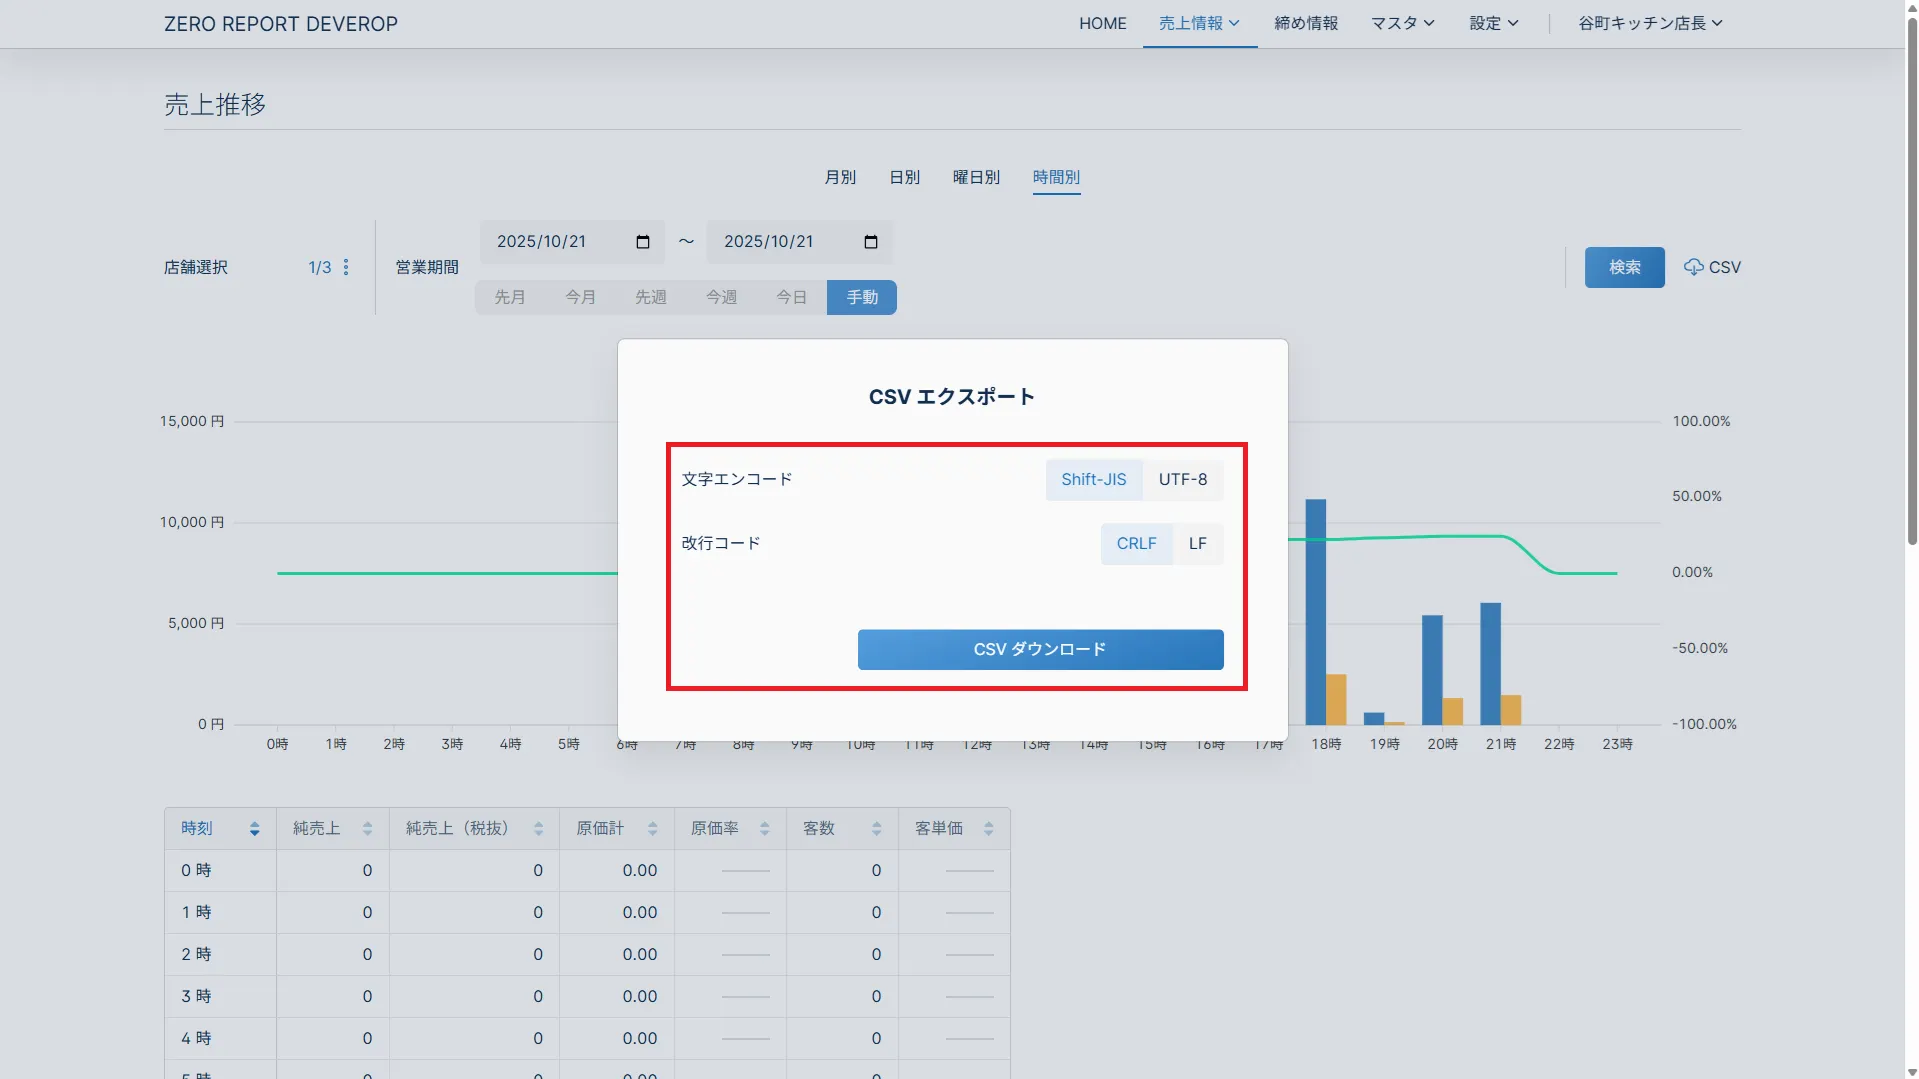Switch to the 月別 tab

[x=840, y=177]
